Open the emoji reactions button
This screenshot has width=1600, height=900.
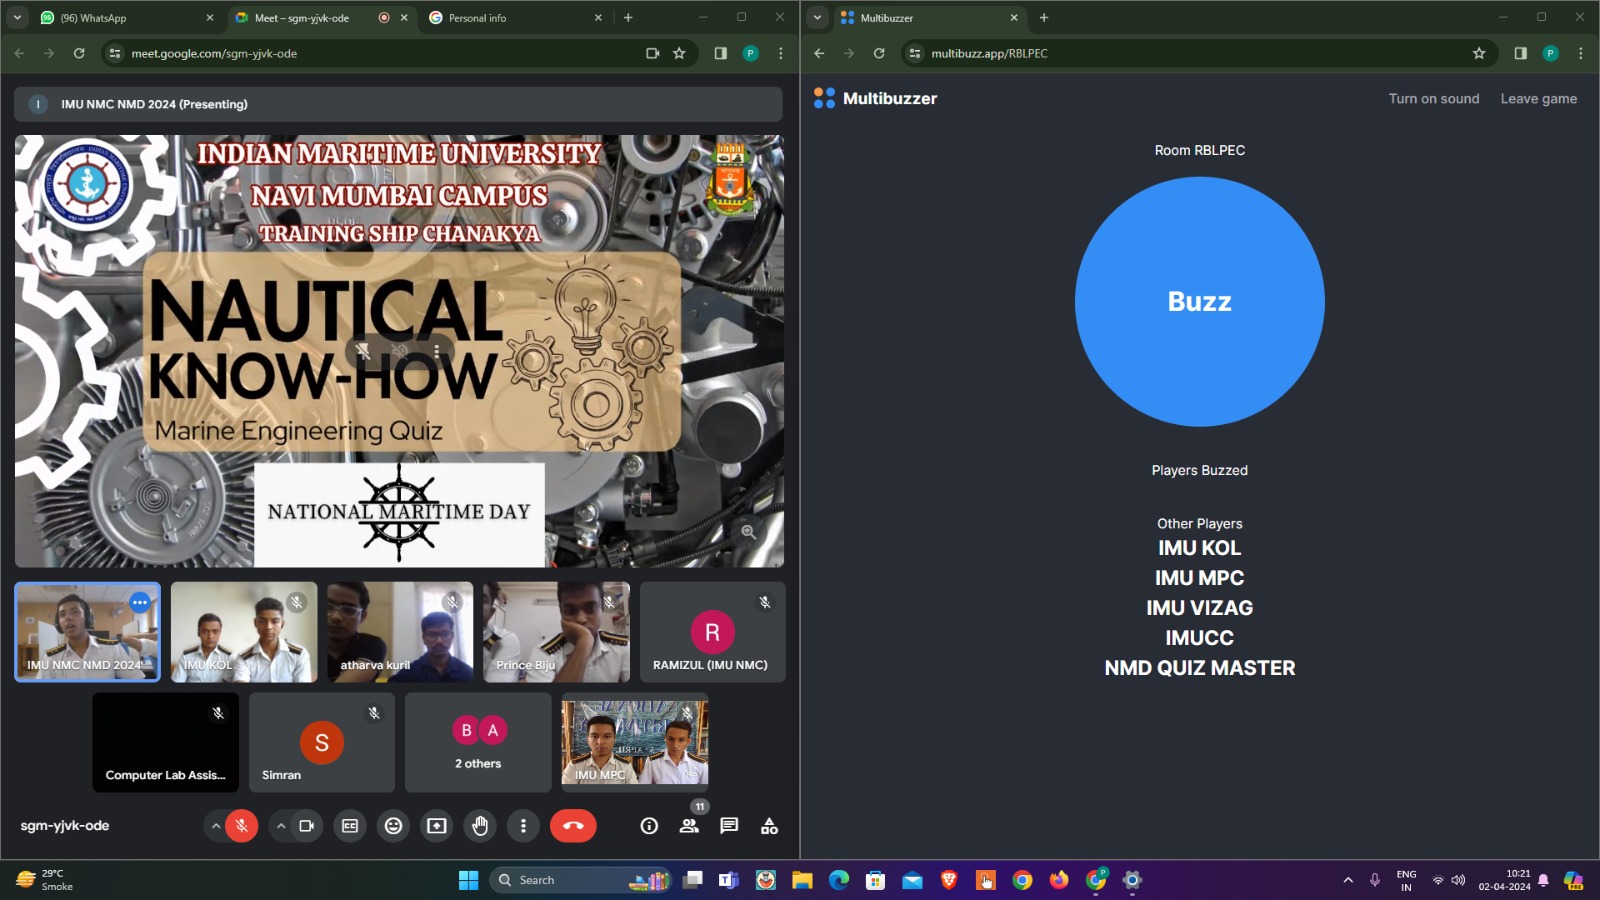[x=394, y=826]
